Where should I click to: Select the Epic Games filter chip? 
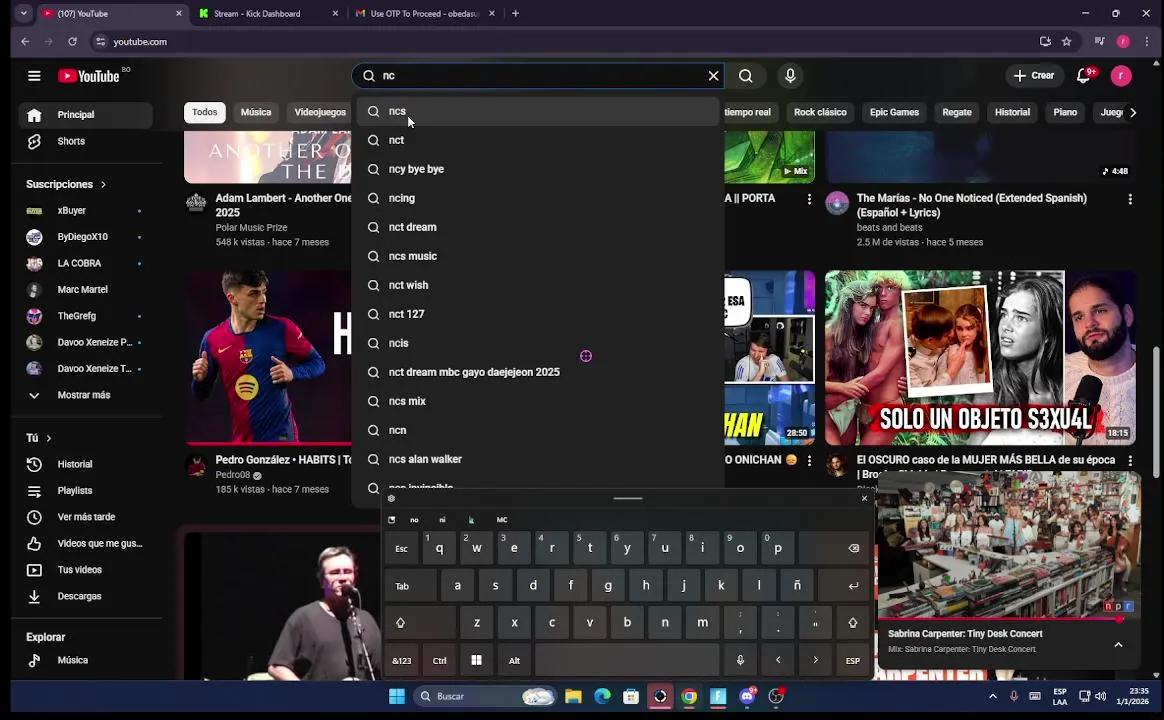(895, 112)
